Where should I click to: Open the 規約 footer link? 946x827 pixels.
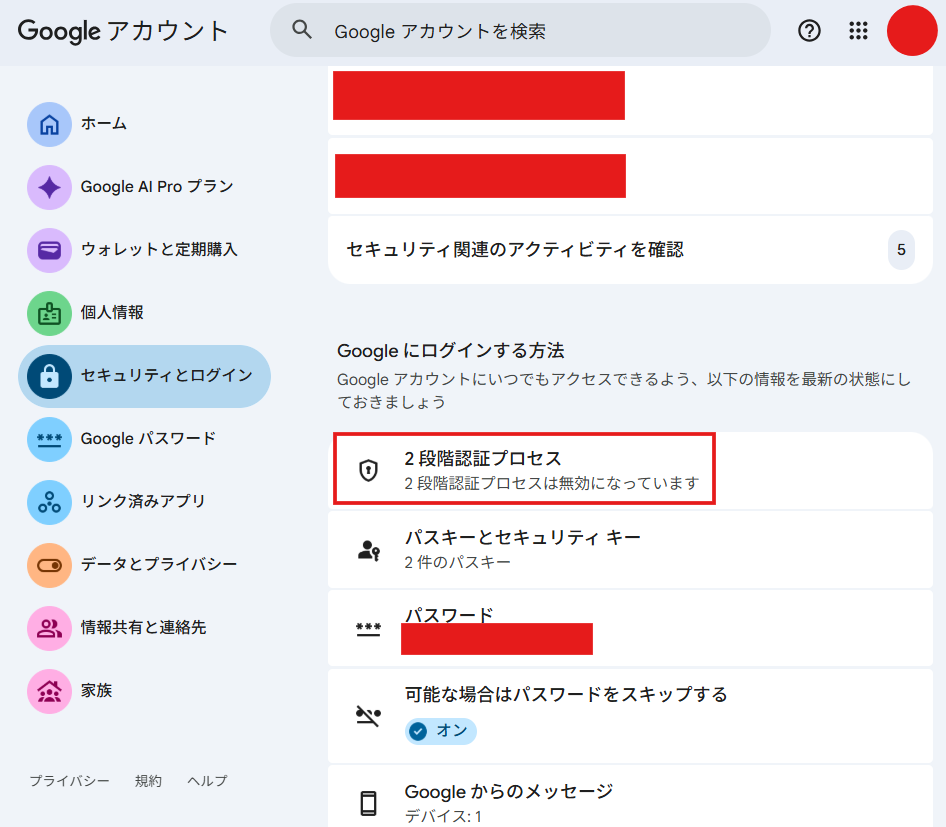pos(148,781)
